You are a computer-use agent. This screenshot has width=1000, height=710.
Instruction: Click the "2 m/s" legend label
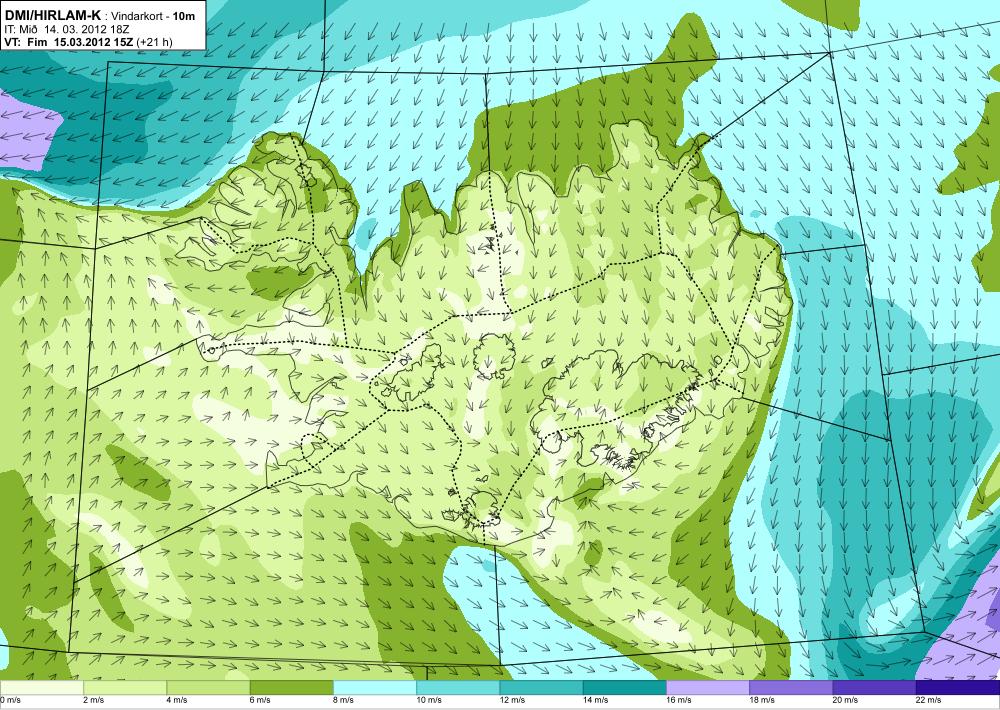click(x=94, y=700)
